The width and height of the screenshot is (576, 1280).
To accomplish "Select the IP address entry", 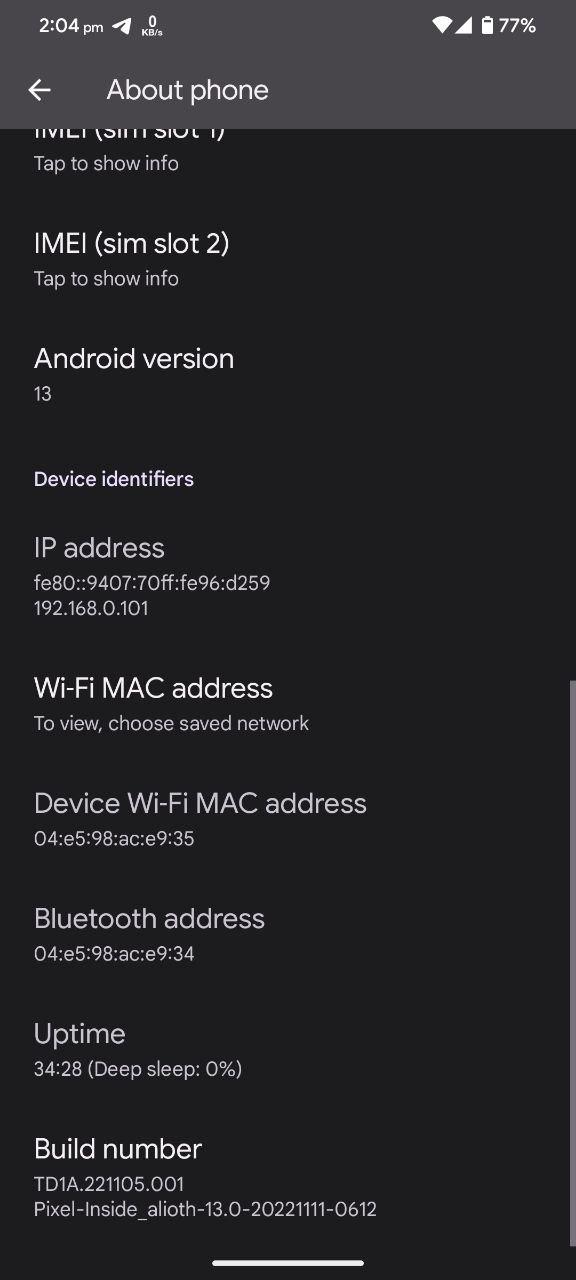I will 288,576.
